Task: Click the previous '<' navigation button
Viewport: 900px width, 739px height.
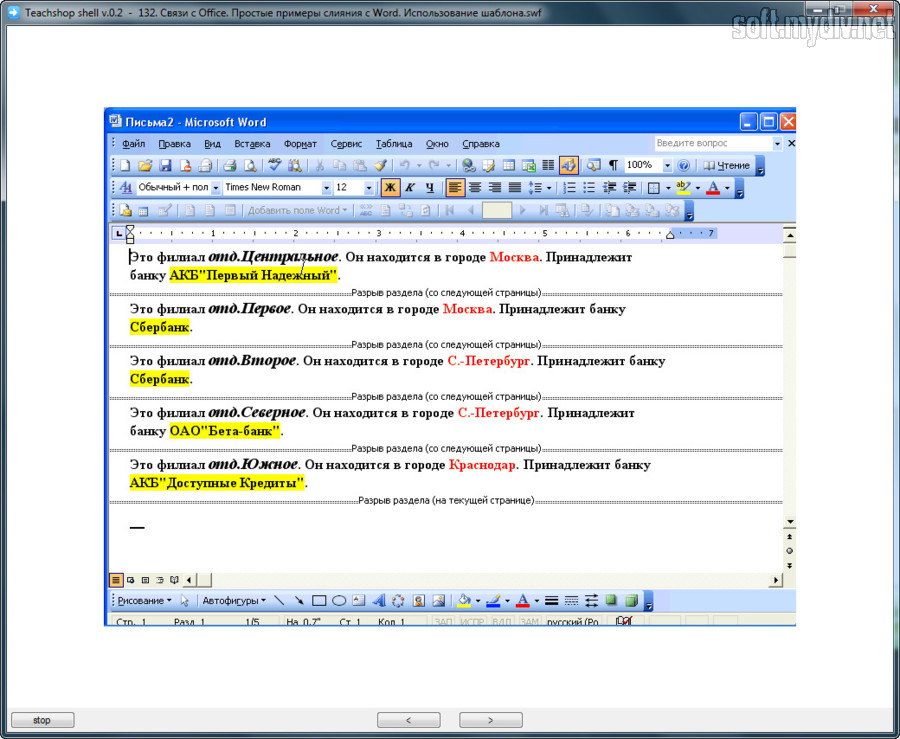Action: (x=409, y=720)
